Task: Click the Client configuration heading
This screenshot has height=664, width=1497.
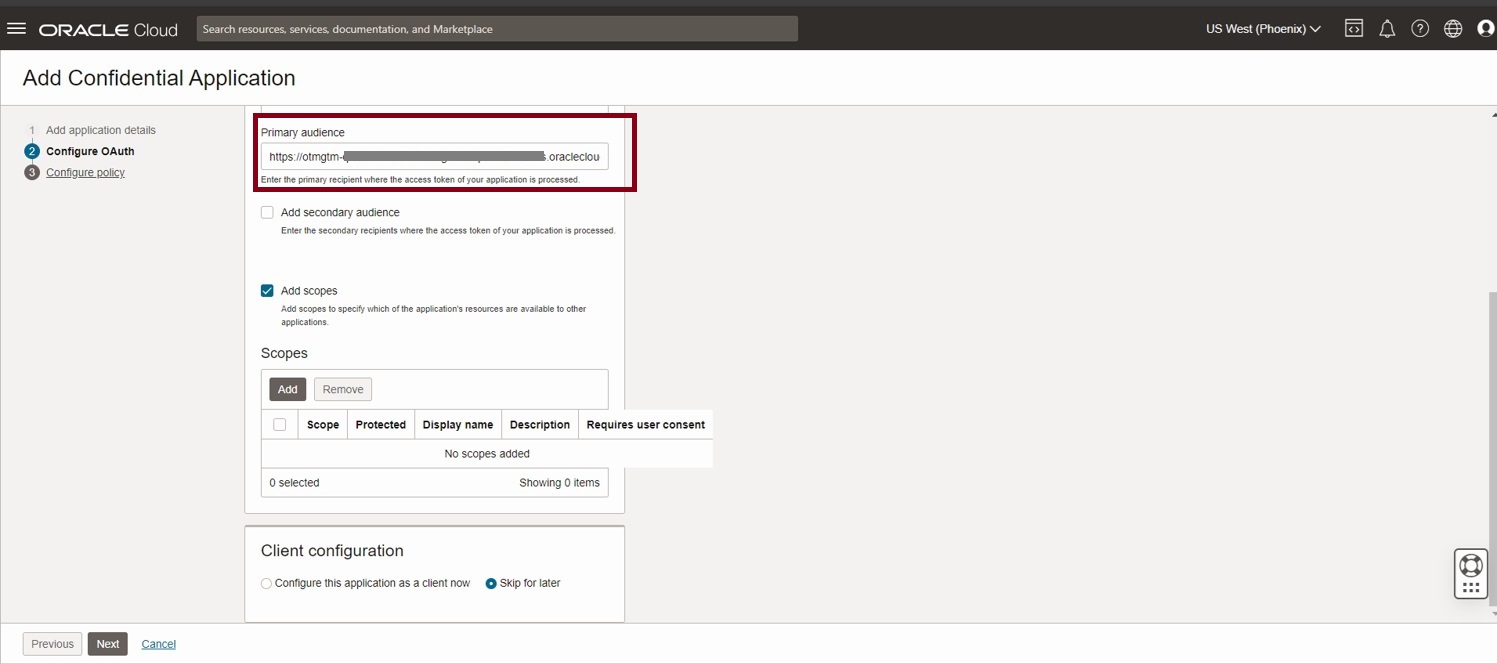Action: 332,551
